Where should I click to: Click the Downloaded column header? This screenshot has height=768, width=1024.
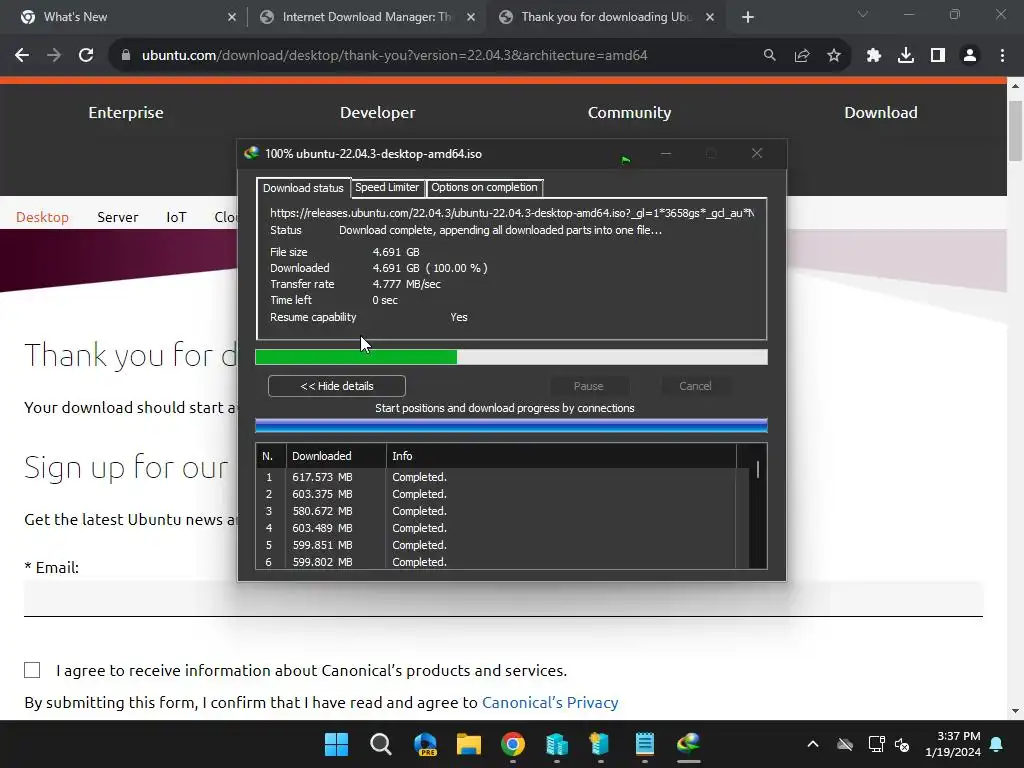click(336, 456)
